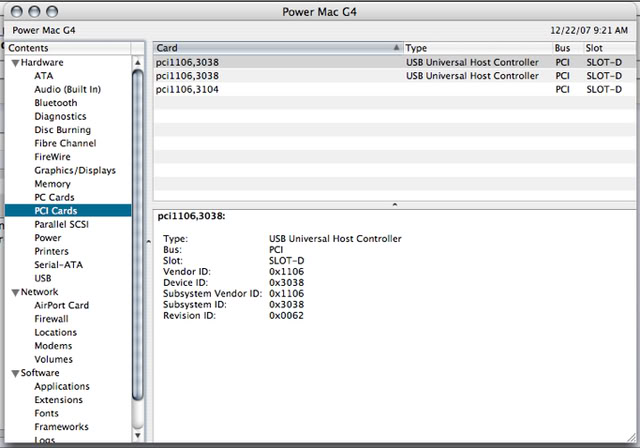This screenshot has width=640, height=448.
Task: Select the second pci1106,3038 row
Action: [394, 76]
